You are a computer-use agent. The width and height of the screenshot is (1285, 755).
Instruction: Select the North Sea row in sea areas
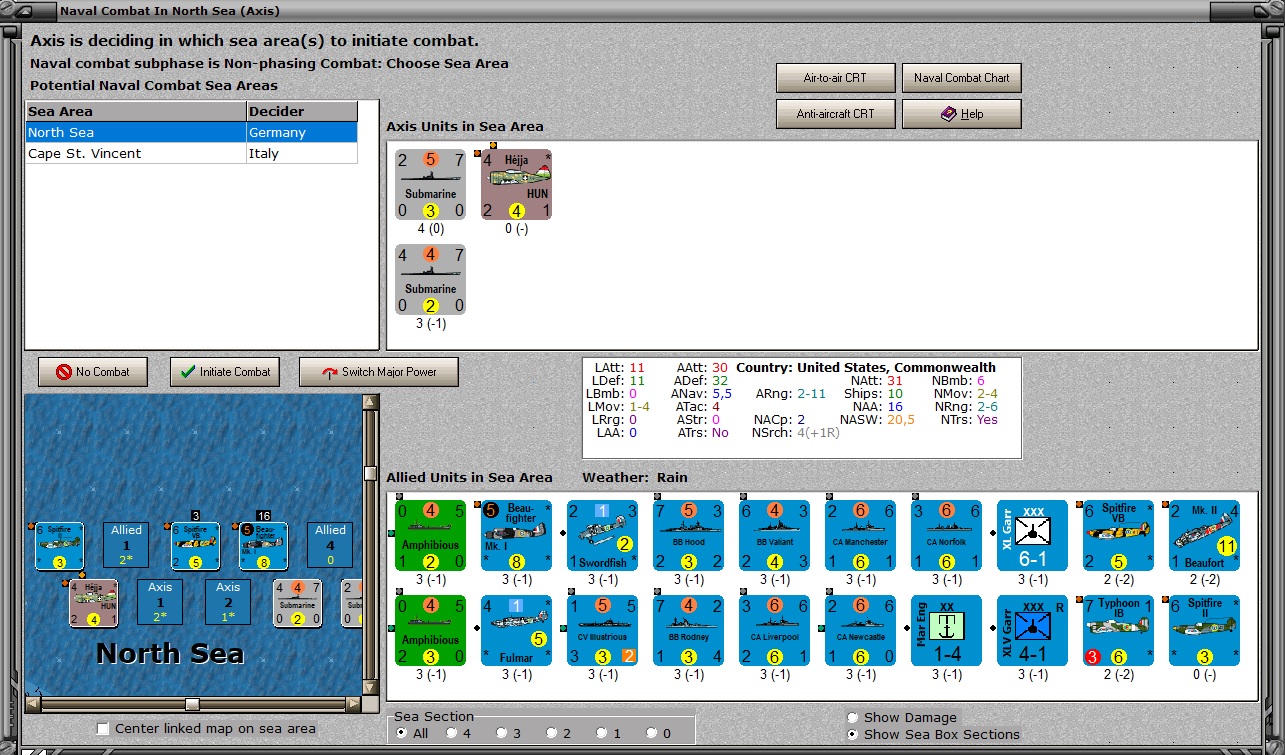click(x=191, y=133)
